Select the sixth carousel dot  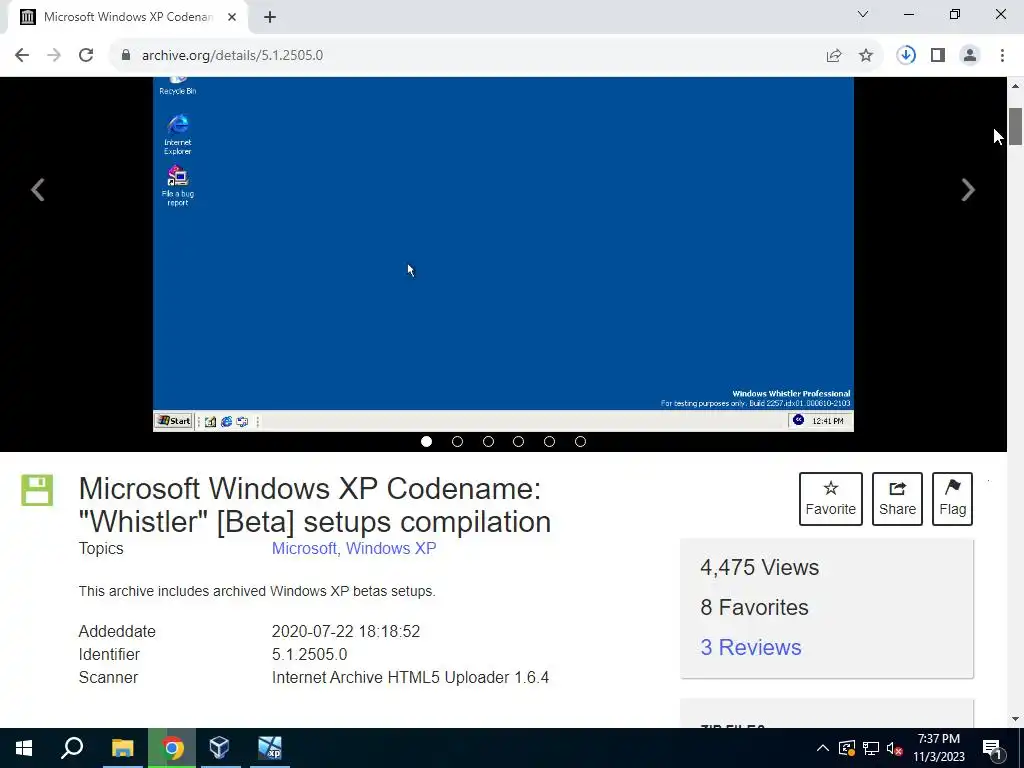580,442
